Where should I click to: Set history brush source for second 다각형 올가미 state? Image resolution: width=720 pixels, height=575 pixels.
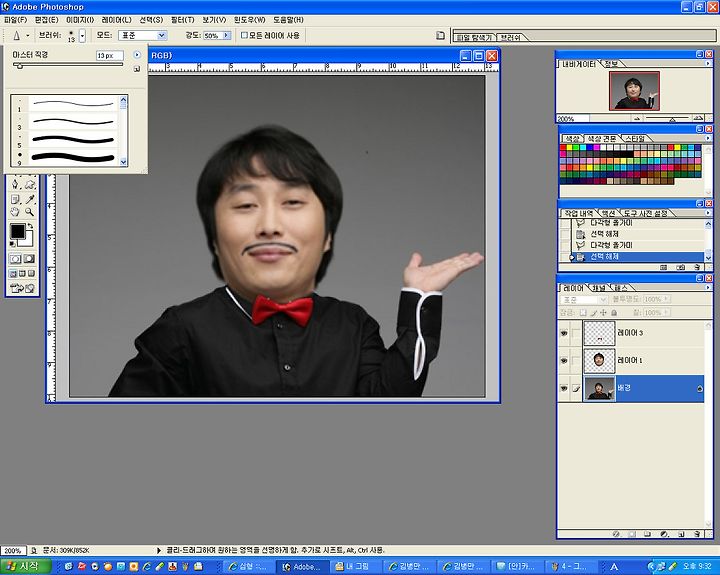565,245
